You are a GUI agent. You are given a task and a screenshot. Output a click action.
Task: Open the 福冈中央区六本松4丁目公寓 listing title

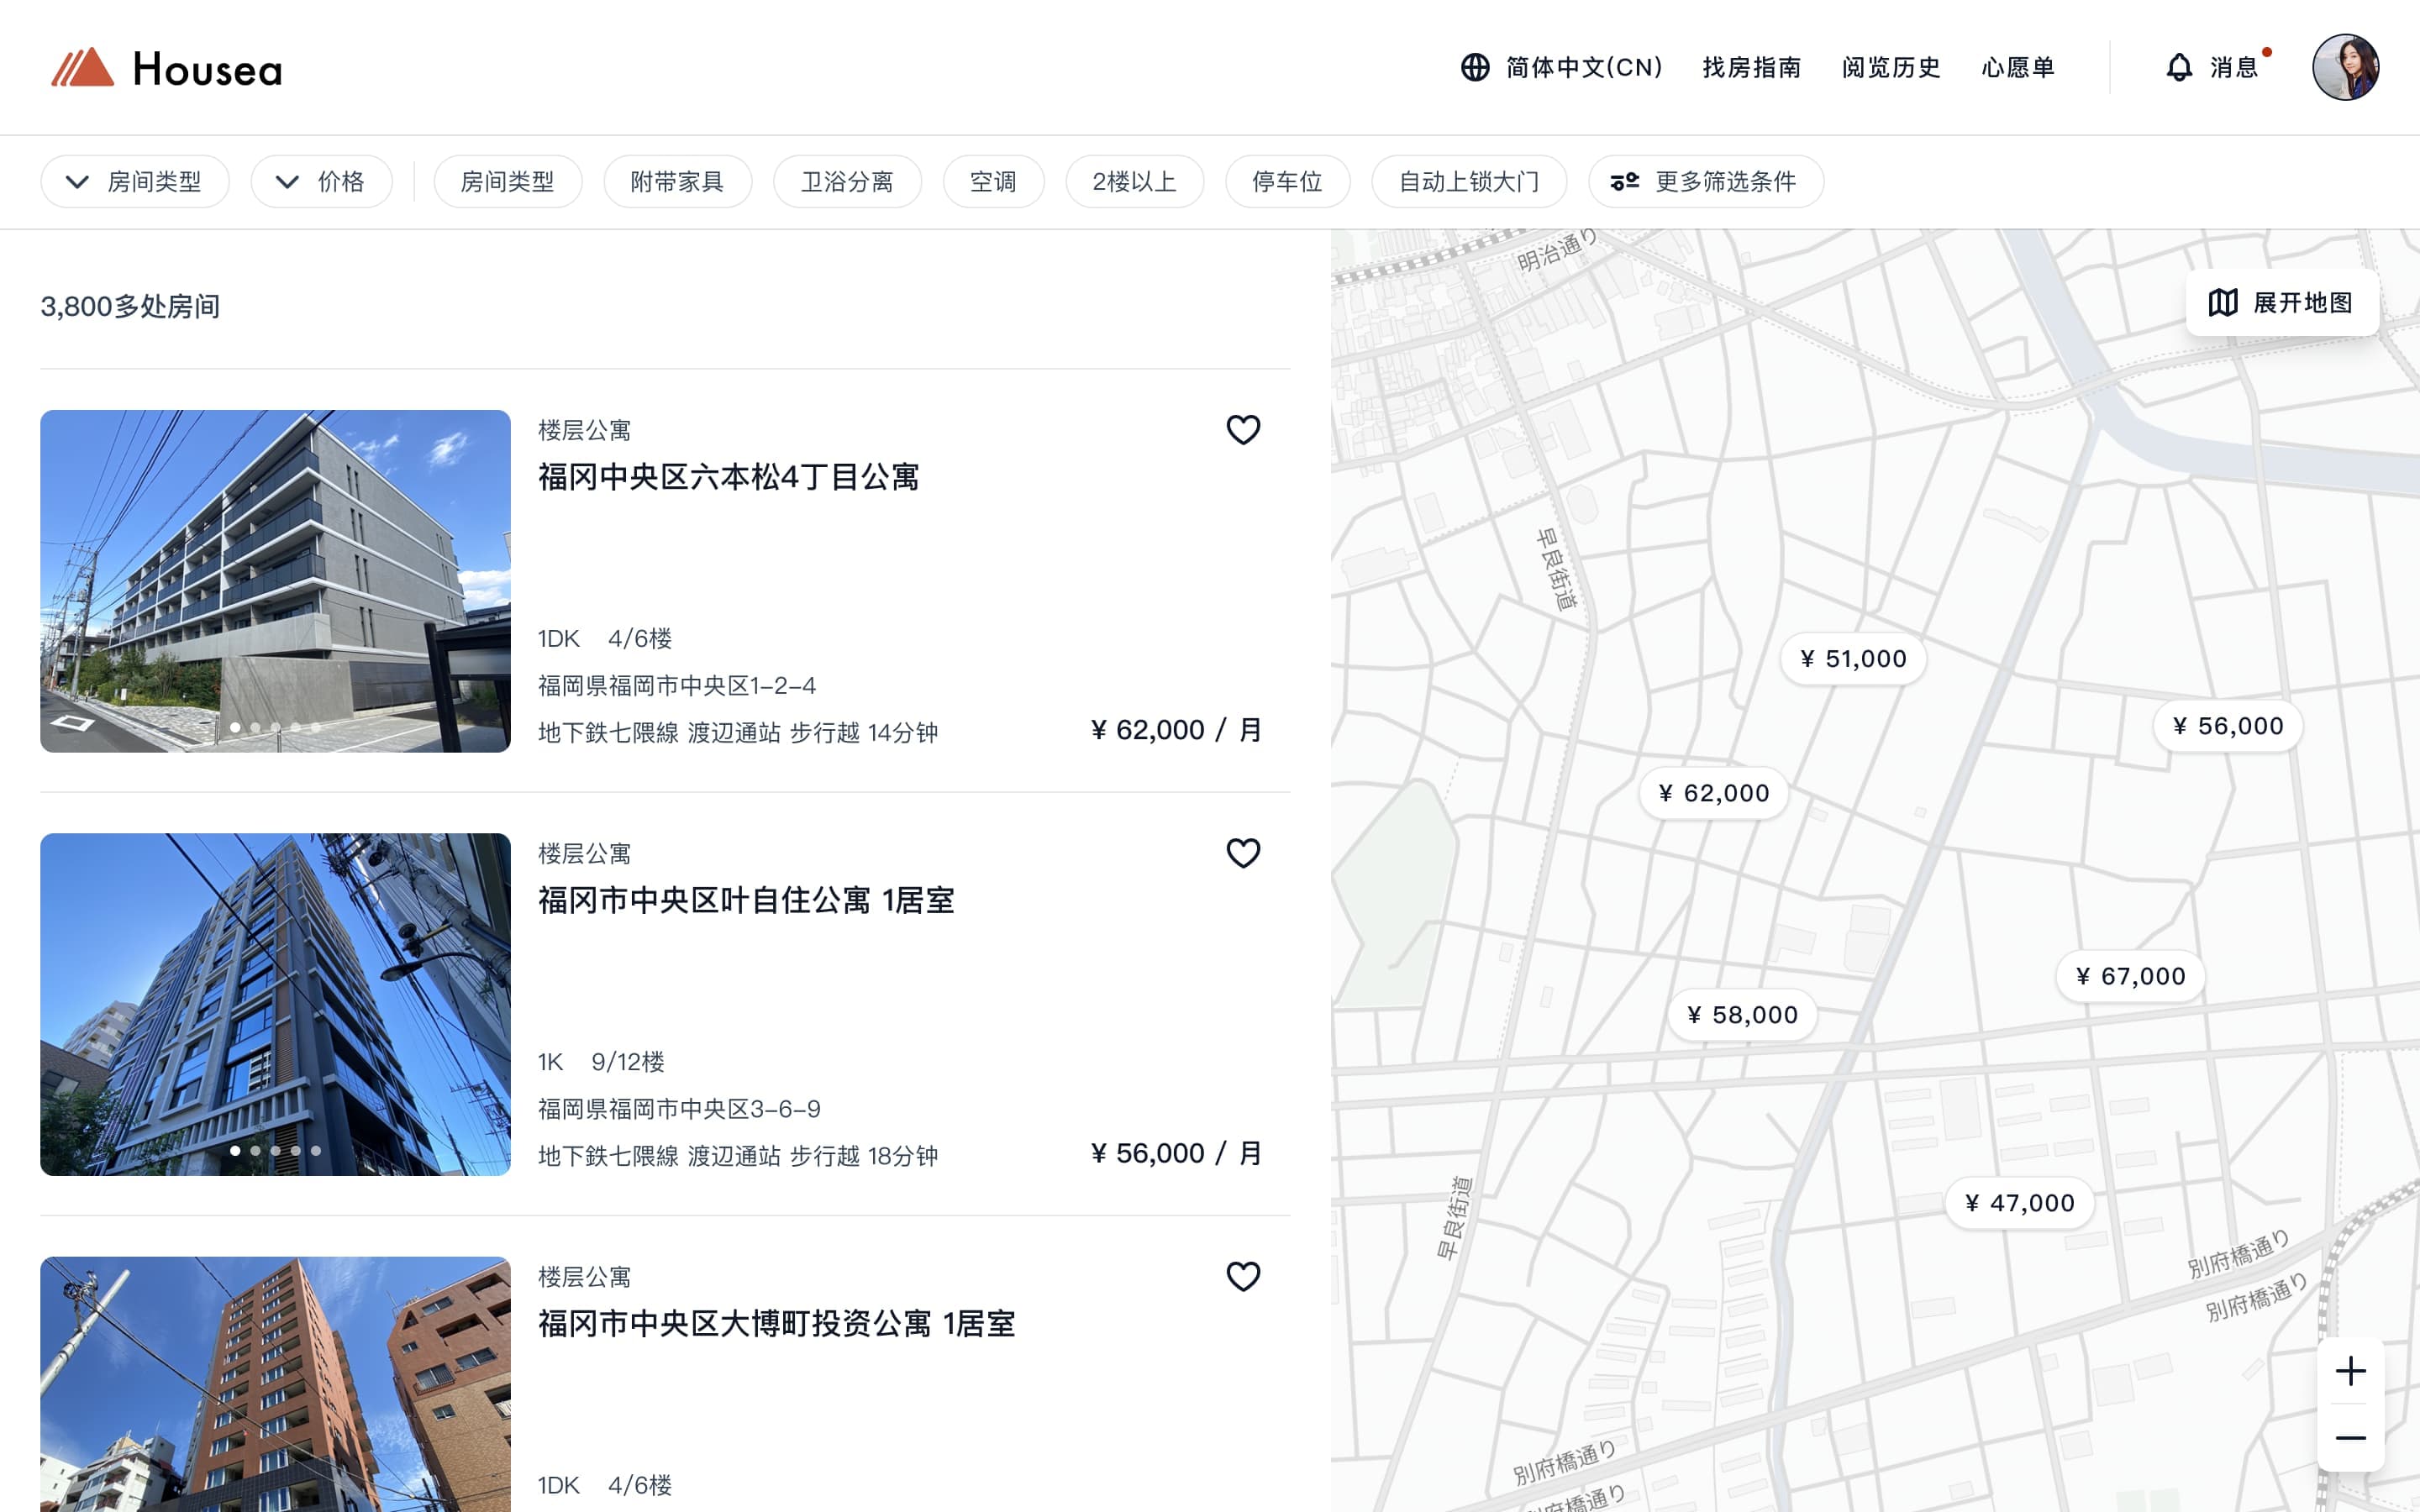728,477
